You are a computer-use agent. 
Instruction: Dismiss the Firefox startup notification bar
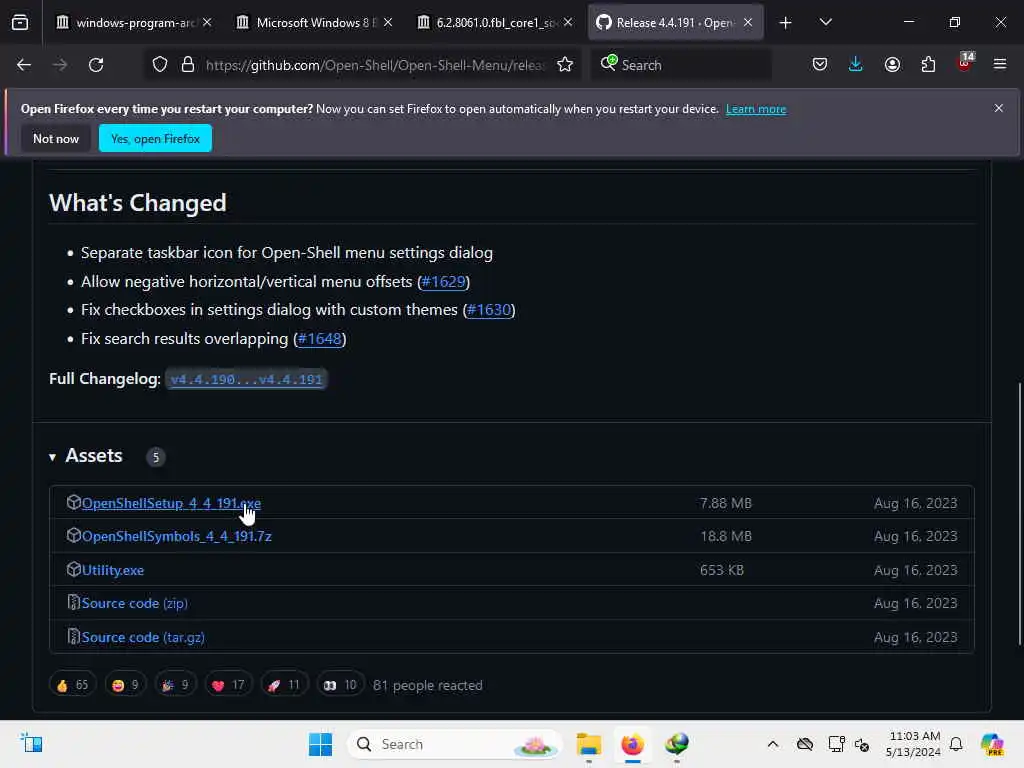pyautogui.click(x=999, y=108)
